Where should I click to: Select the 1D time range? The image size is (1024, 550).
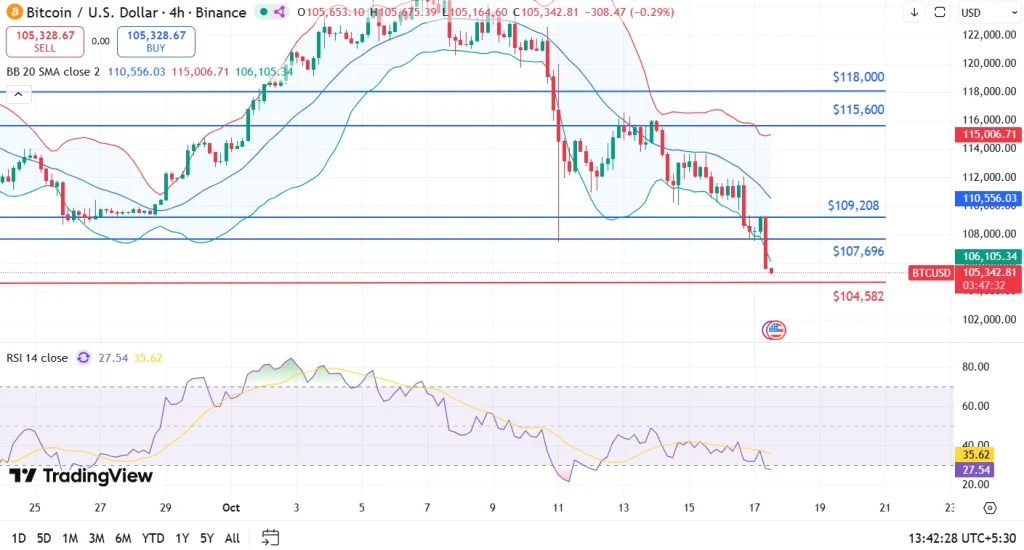pyautogui.click(x=18, y=538)
